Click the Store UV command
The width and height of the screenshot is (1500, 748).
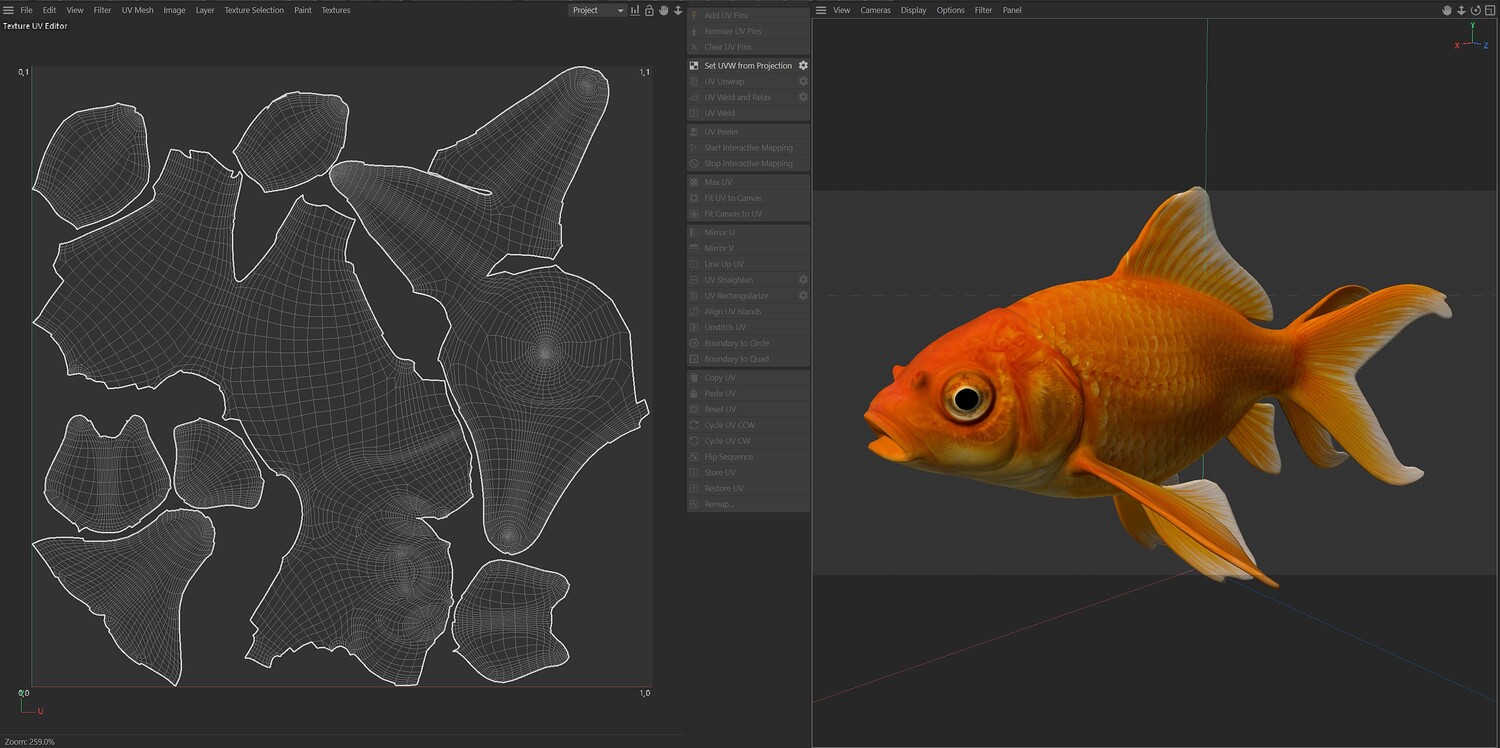point(748,472)
